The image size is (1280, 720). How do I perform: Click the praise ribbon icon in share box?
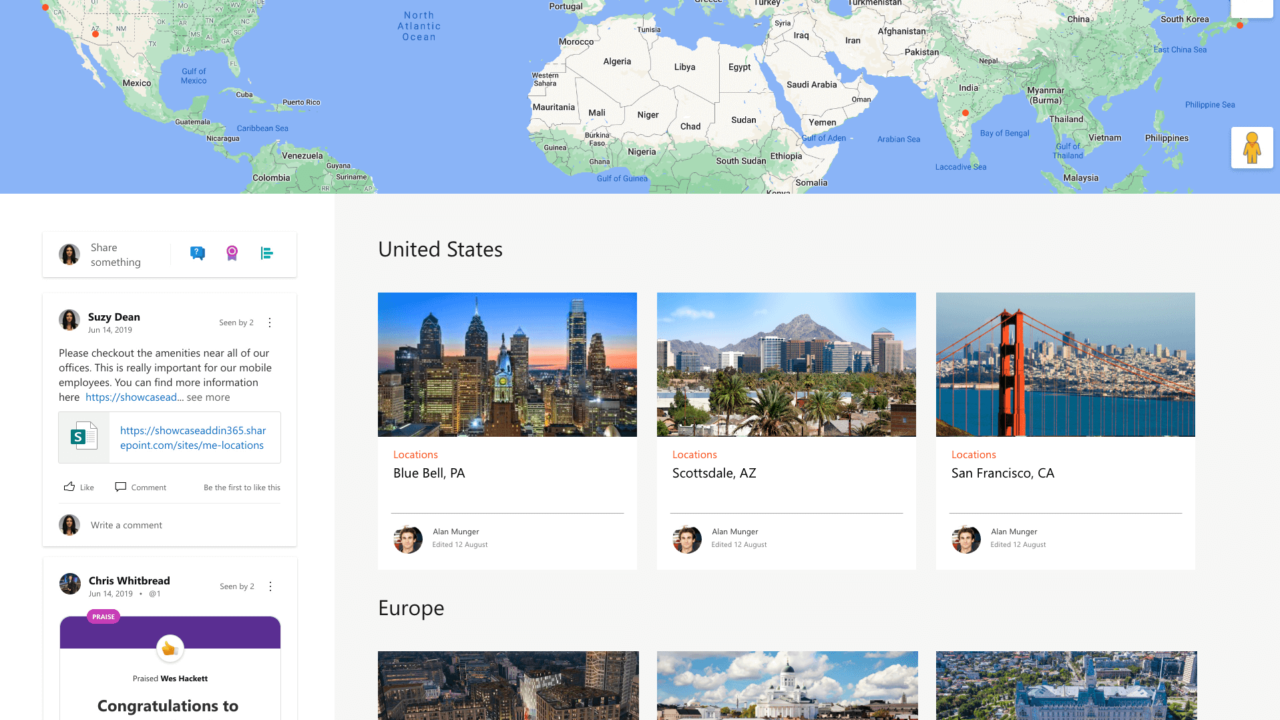click(x=232, y=254)
